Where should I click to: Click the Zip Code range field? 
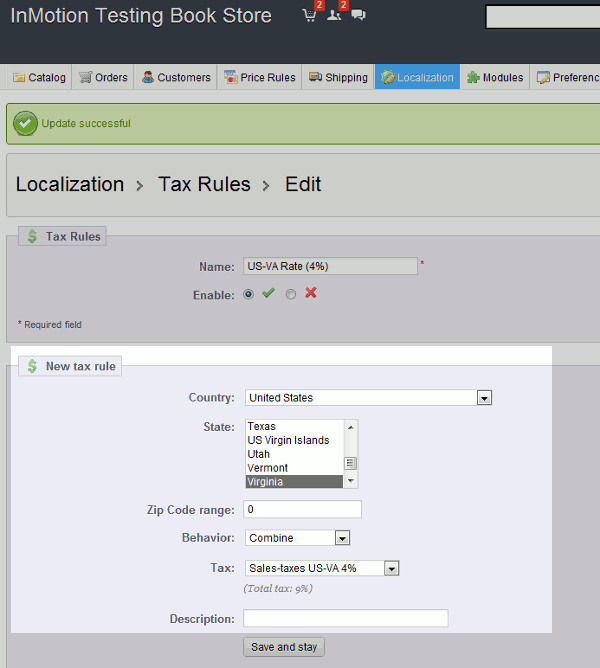coord(303,510)
